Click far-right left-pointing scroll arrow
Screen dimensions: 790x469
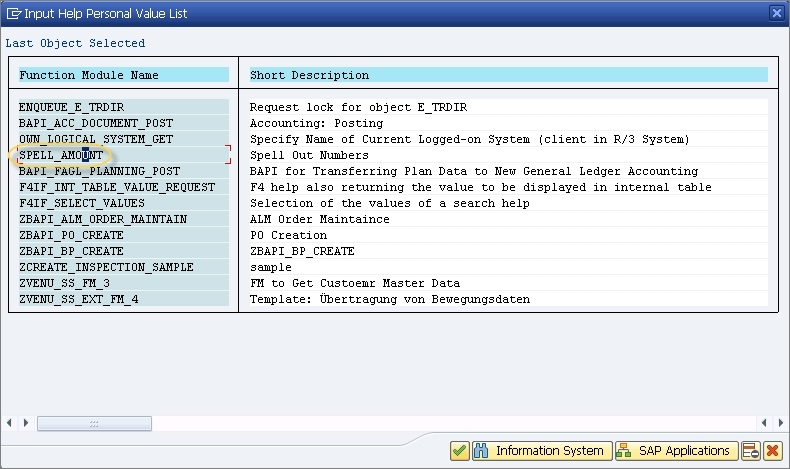(x=764, y=423)
